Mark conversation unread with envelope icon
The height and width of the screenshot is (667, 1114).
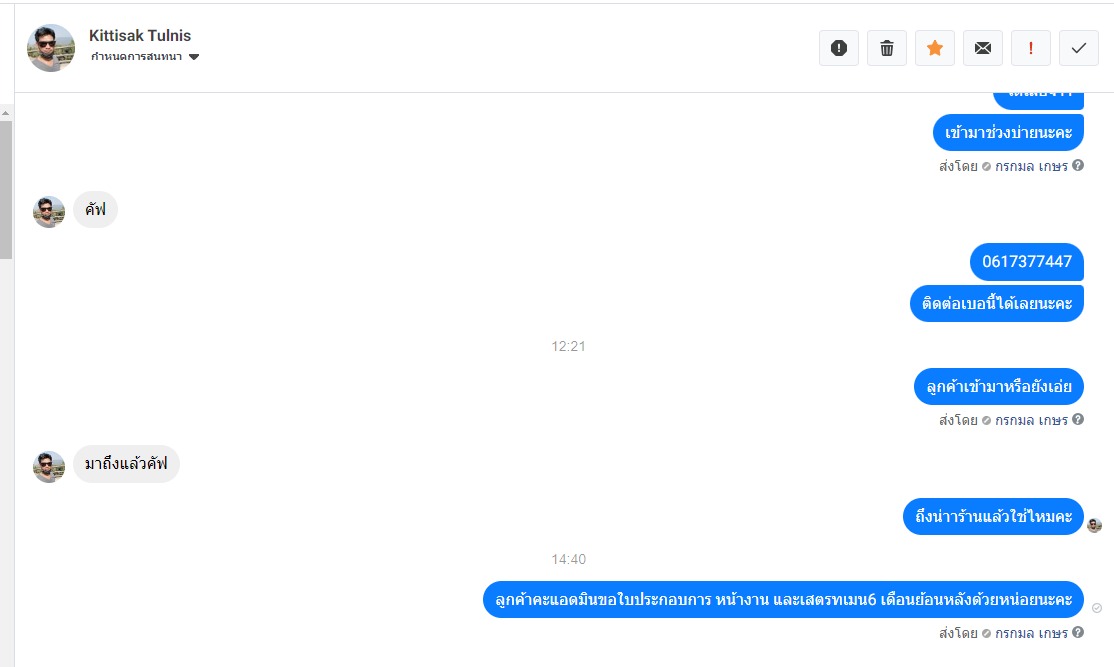click(983, 48)
